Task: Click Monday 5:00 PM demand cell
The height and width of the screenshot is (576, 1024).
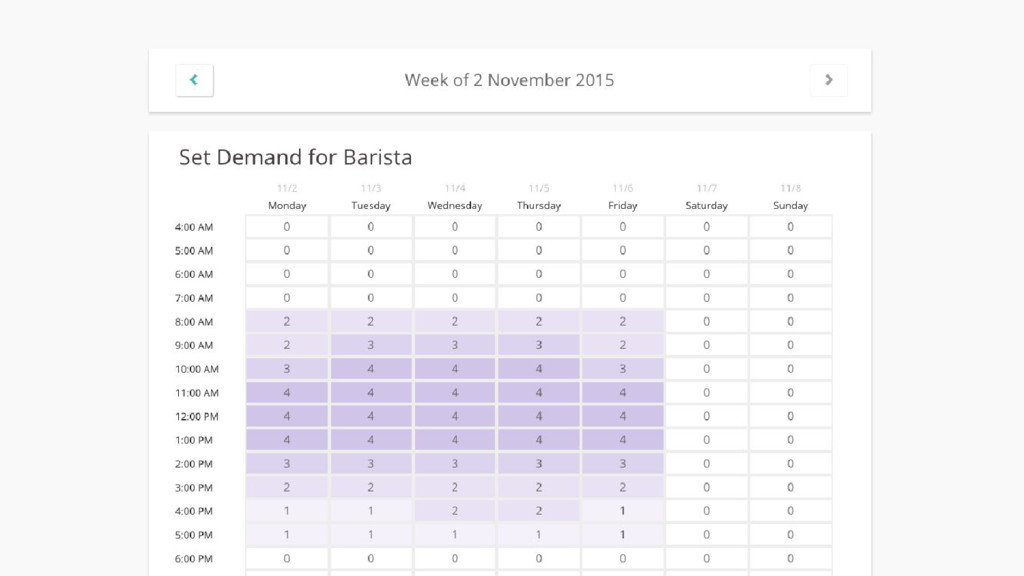Action: click(x=287, y=534)
